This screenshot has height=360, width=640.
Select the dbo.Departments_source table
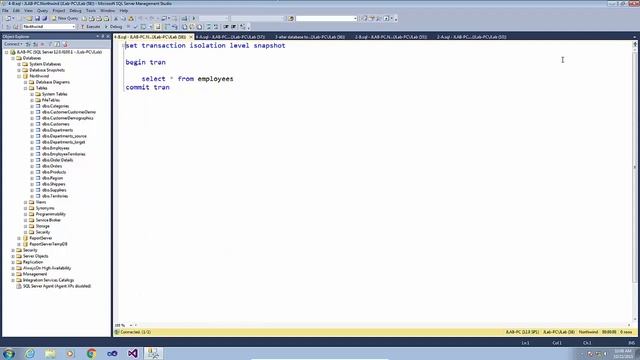coord(64,136)
